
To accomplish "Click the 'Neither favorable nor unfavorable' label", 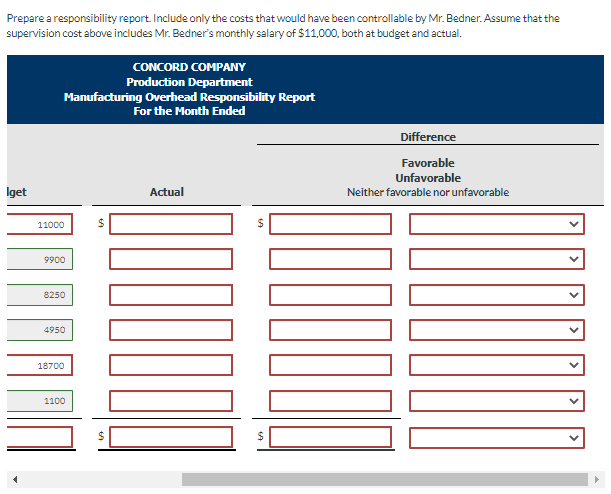I will tap(428, 192).
